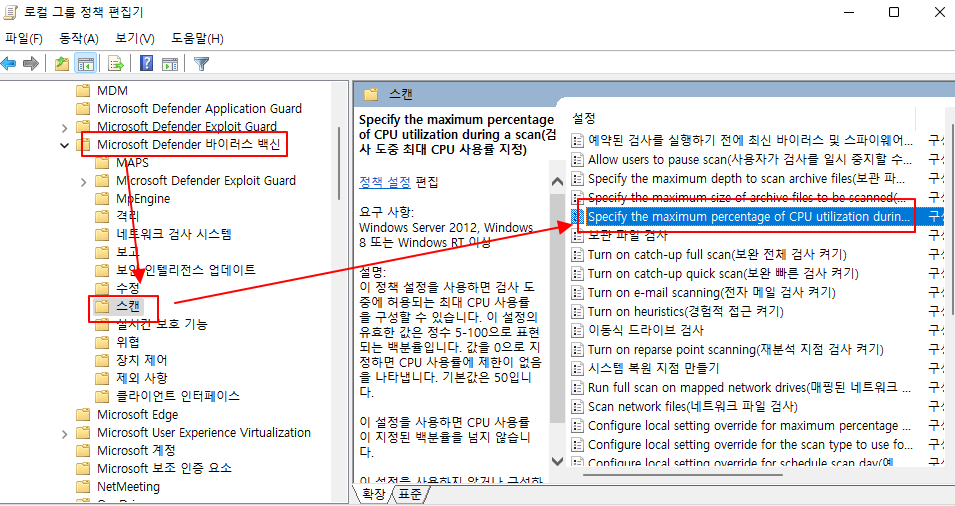Click the tree pane vertical scrollbar thumb
This screenshot has height=506, width=955.
click(339, 163)
